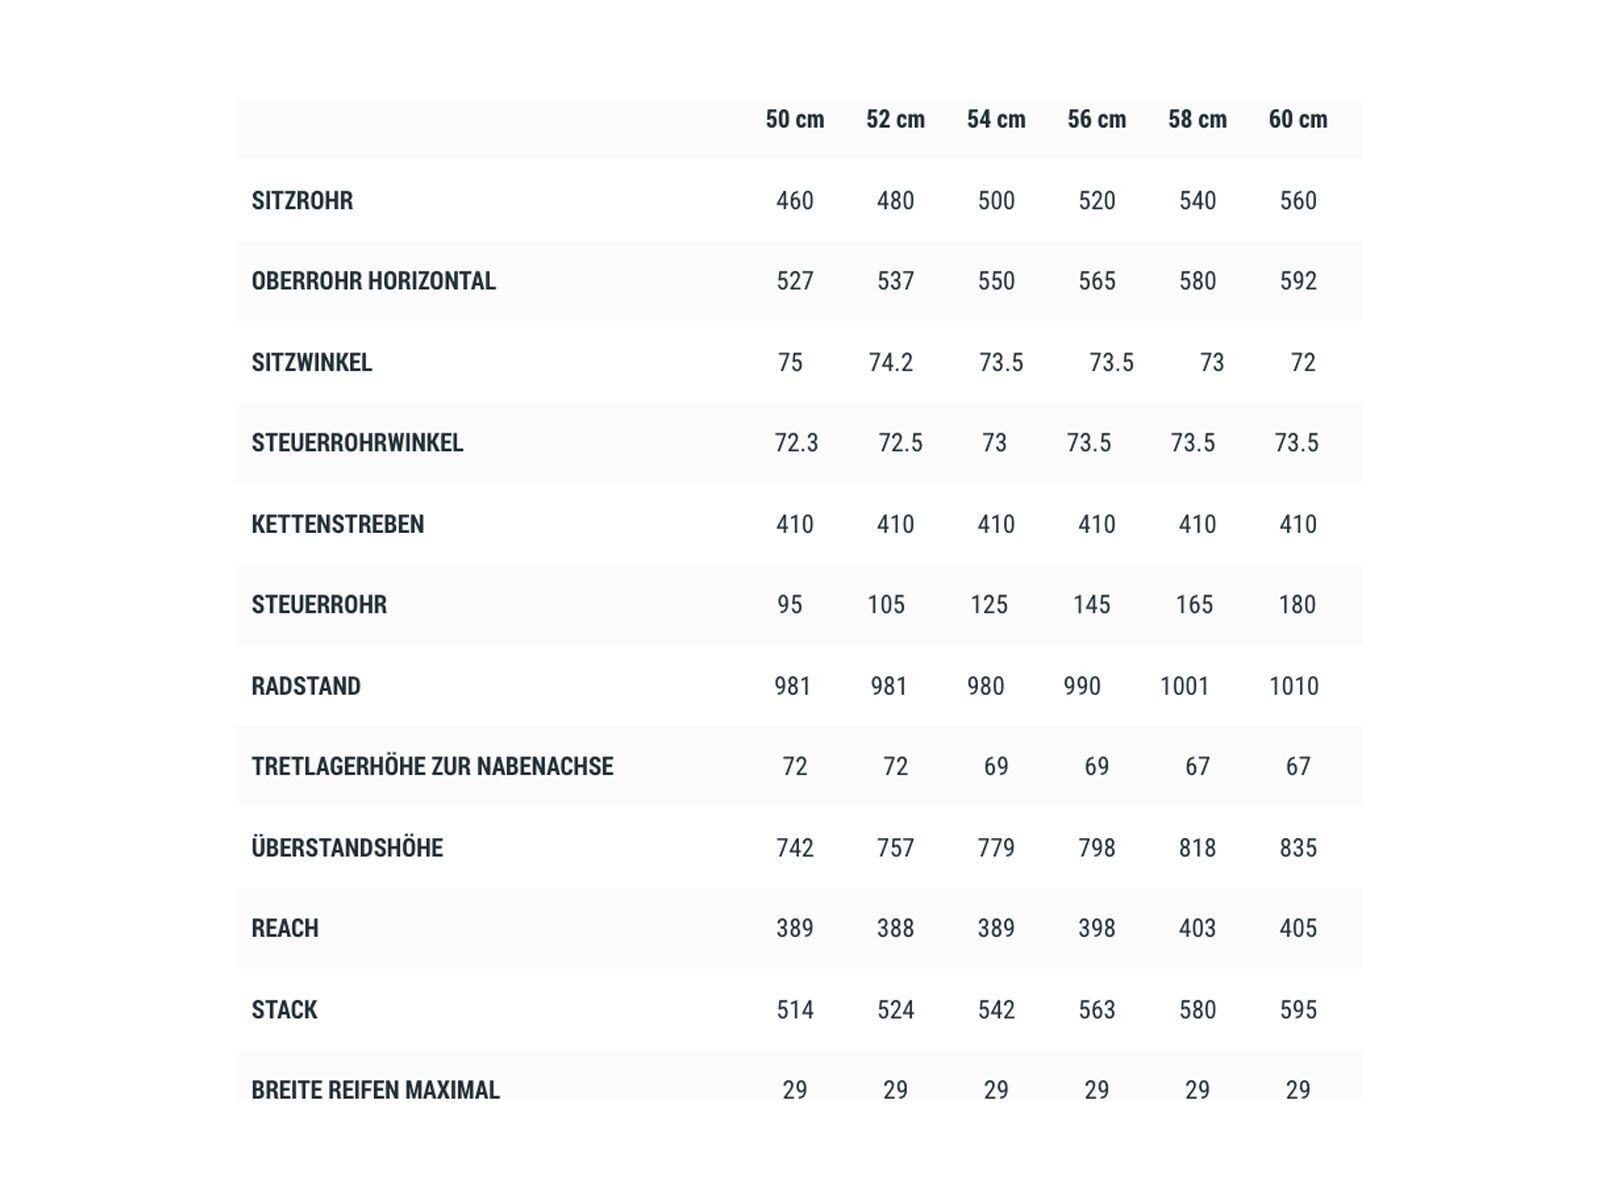Click the 54 cm column header
The width and height of the screenshot is (1600, 1200).
(x=996, y=120)
